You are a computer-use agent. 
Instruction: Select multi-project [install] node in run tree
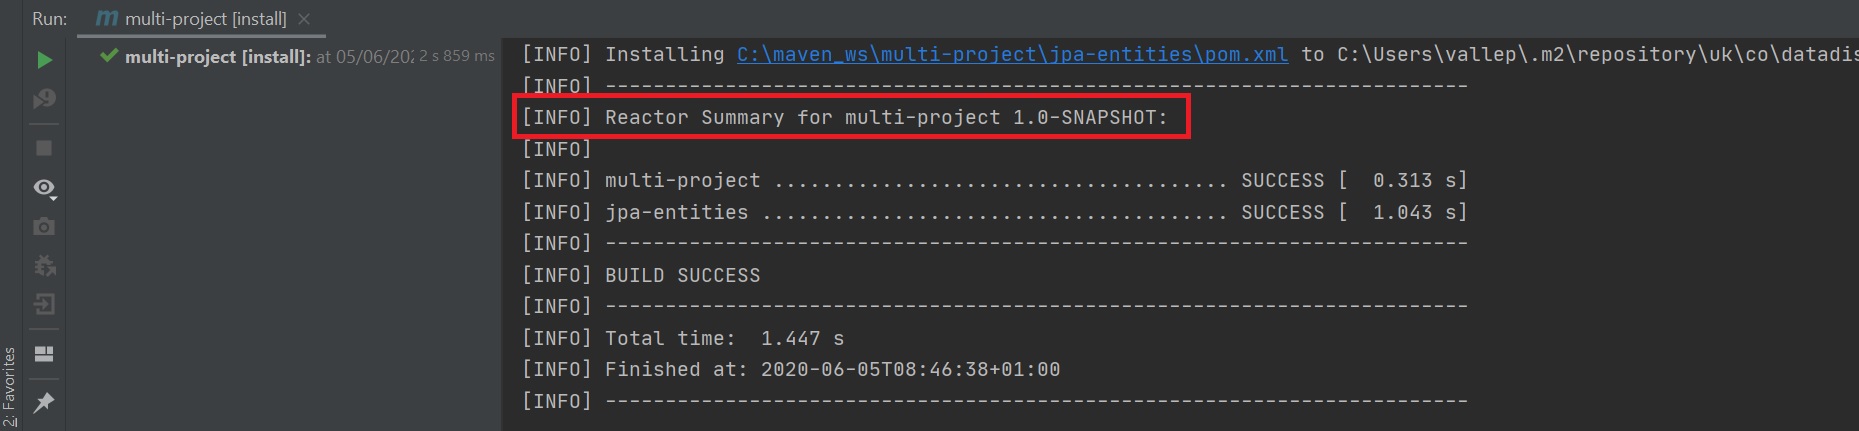[x=217, y=57]
